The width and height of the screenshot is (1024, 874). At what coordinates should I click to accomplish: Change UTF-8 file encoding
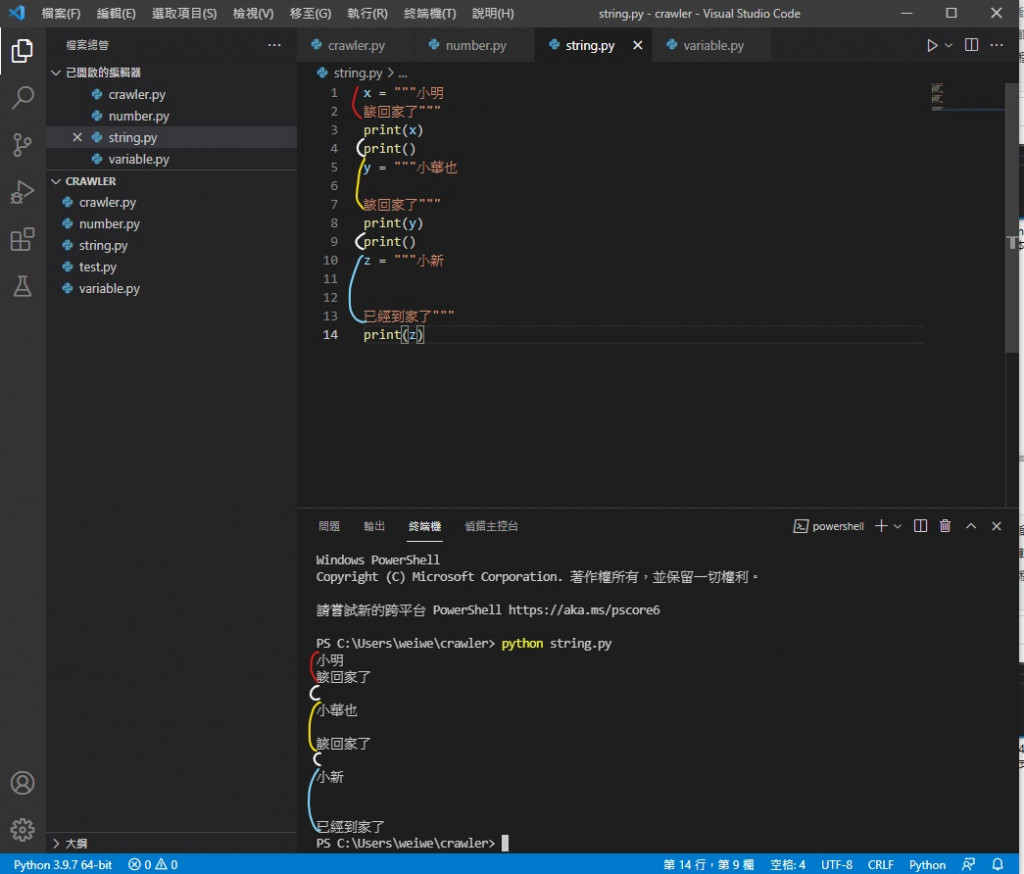837,864
